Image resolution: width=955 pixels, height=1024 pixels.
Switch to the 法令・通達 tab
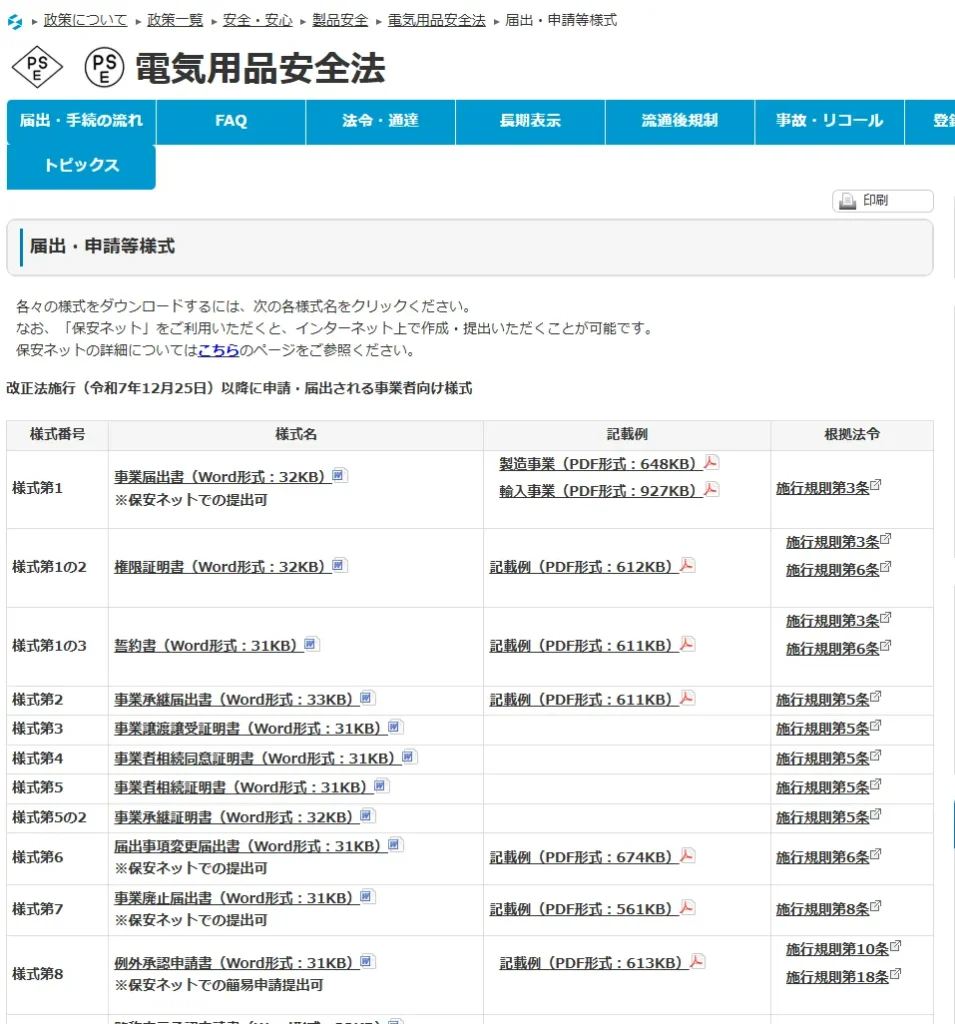380,121
